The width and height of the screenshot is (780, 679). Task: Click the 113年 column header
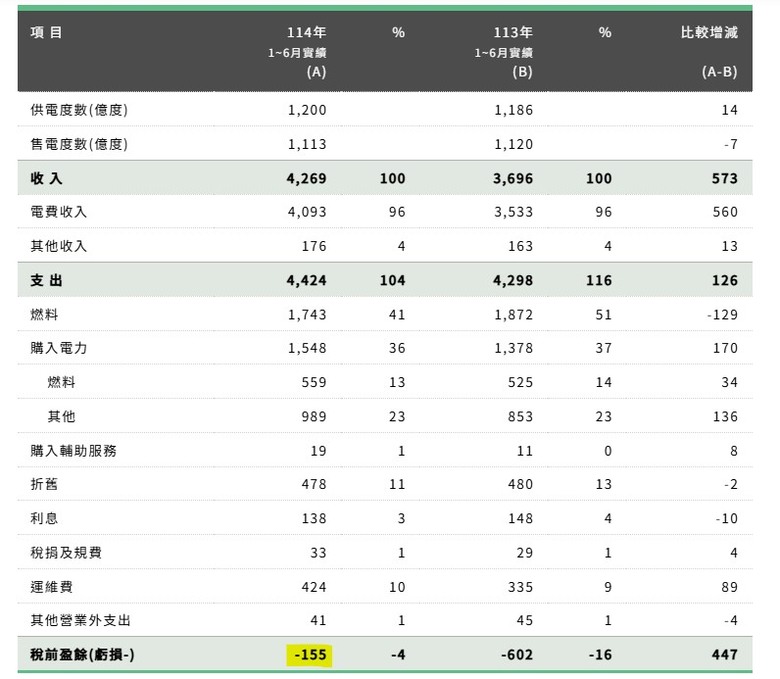(x=513, y=33)
